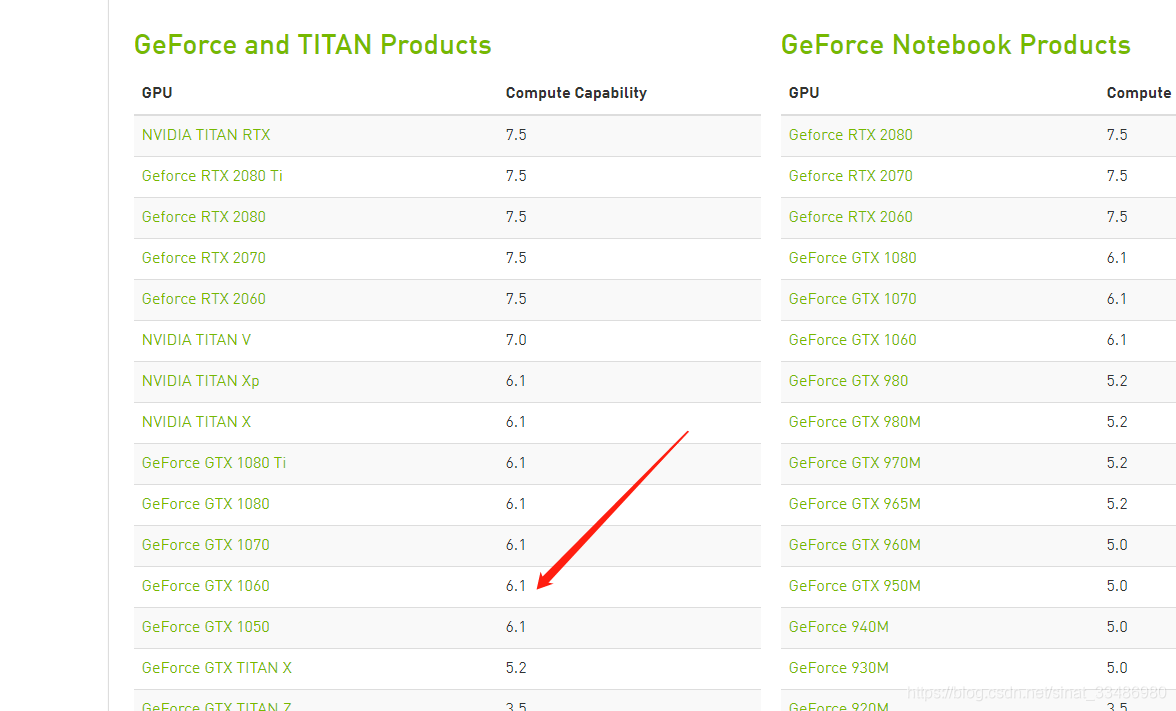
Task: Open the GeForce GTX 965M link
Action: tap(854, 504)
